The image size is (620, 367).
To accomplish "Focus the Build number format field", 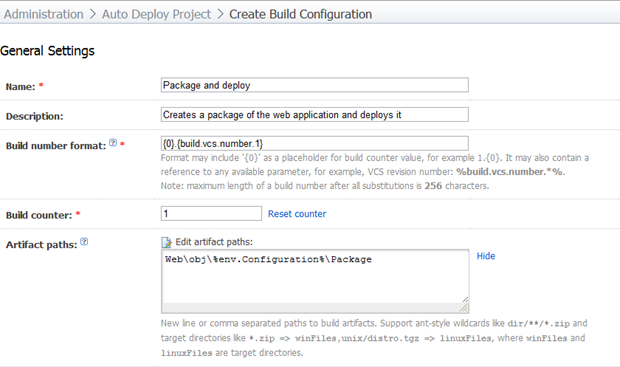I will pos(315,143).
